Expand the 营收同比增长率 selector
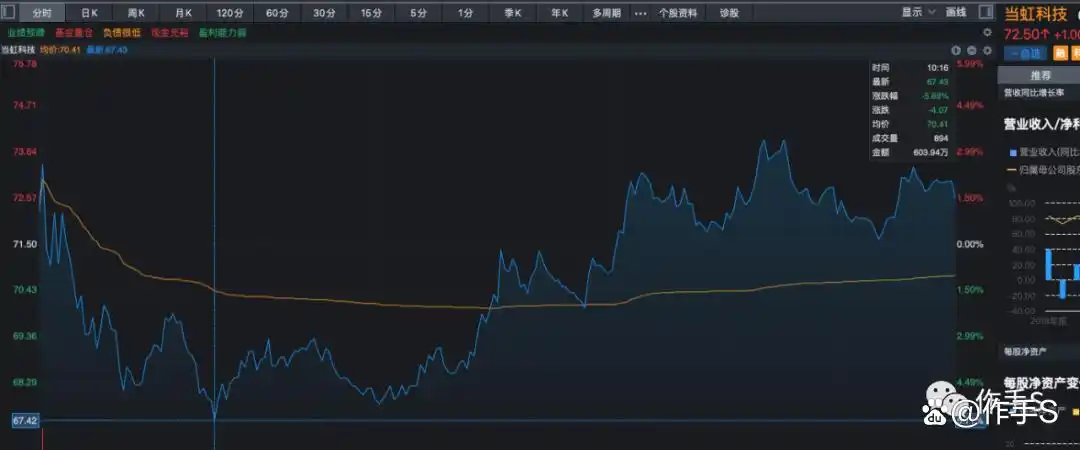Image resolution: width=1080 pixels, height=450 pixels. tap(1040, 93)
